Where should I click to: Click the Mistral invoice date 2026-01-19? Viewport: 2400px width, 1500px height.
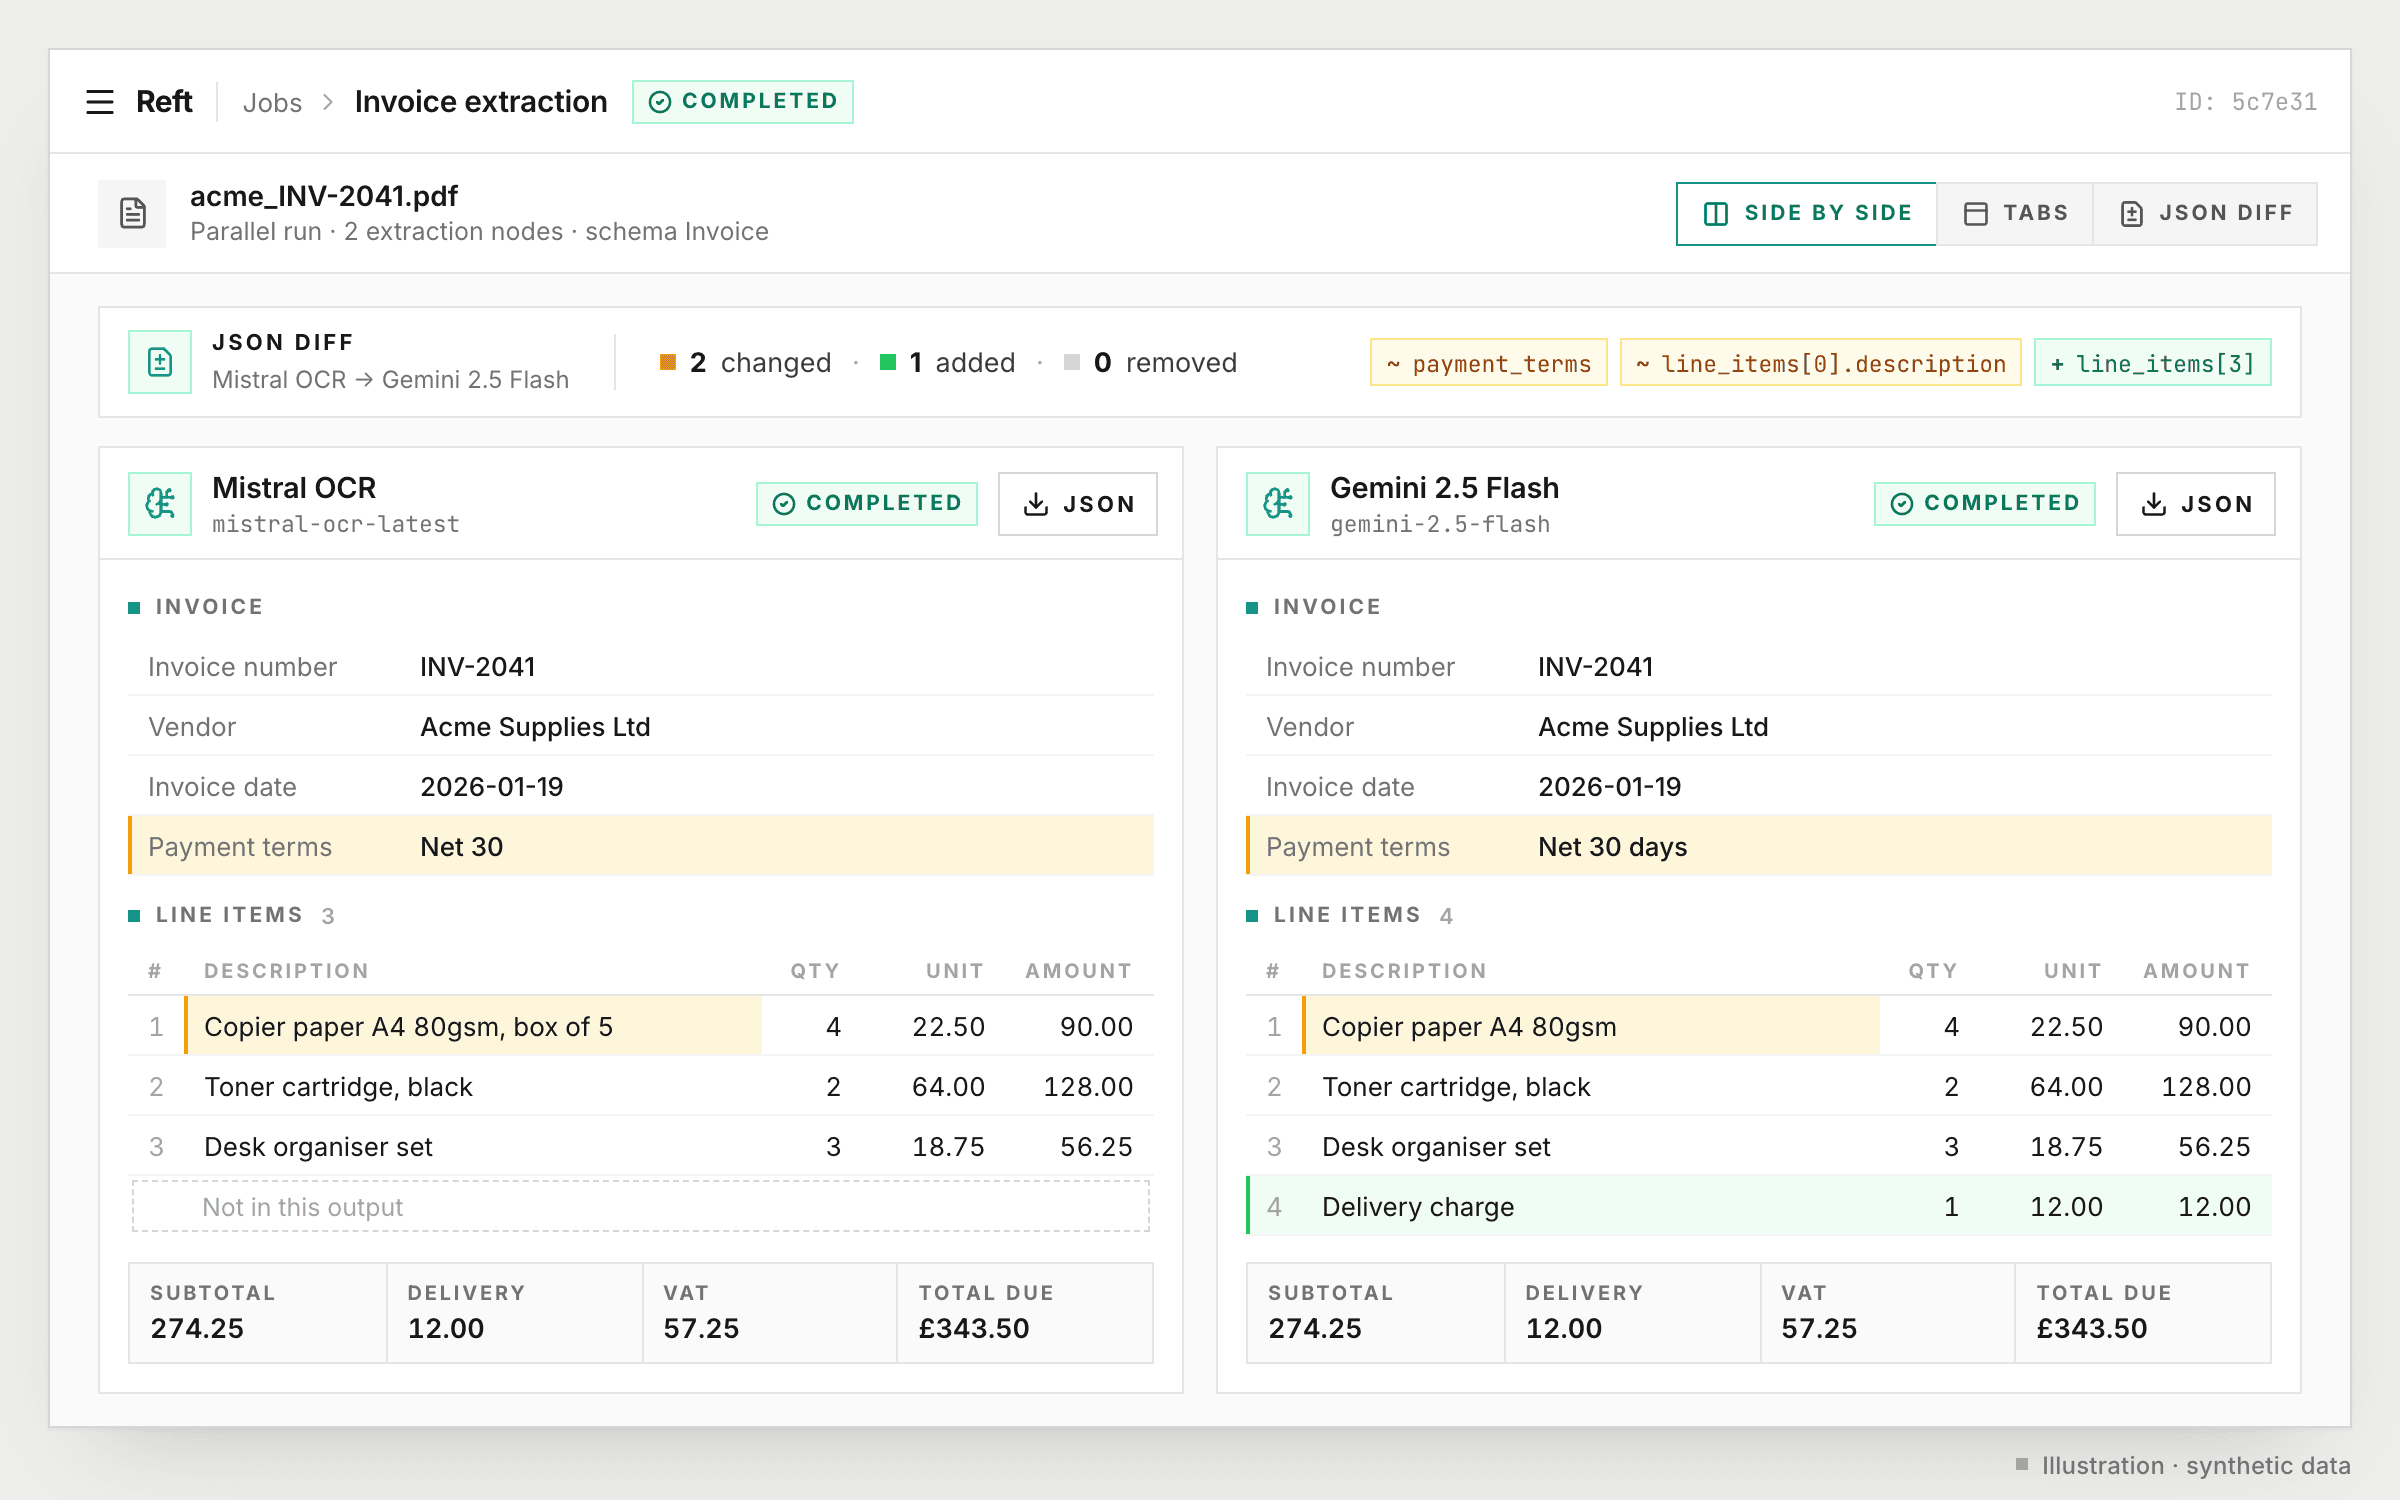(x=492, y=787)
